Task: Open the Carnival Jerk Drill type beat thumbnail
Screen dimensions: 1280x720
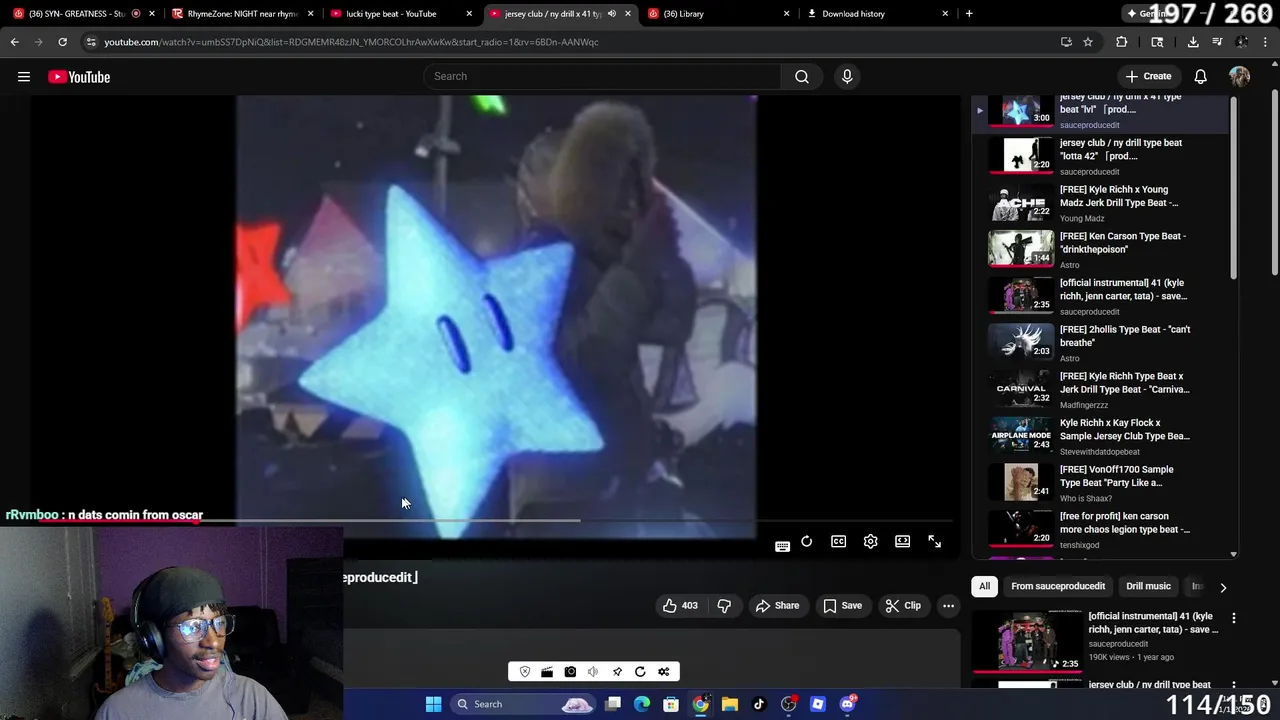Action: [x=1021, y=389]
